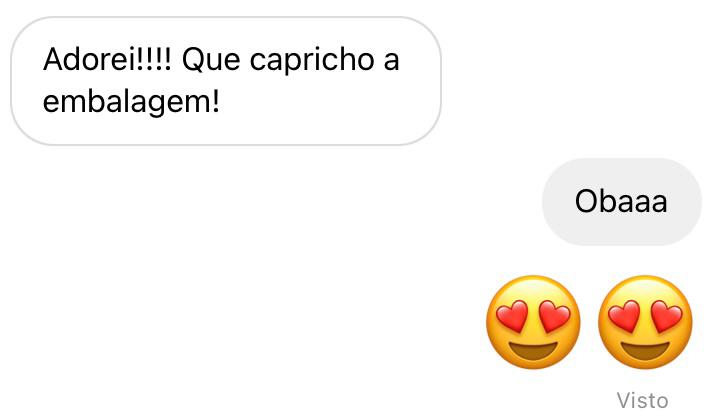Click the left heart-eyes emoji
The width and height of the screenshot is (709, 419).
534,322
